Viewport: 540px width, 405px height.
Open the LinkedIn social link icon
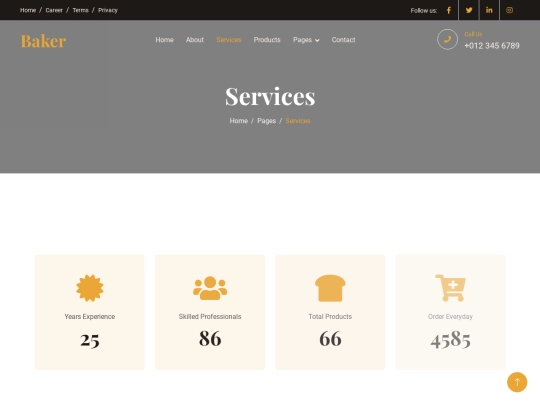[x=489, y=10]
